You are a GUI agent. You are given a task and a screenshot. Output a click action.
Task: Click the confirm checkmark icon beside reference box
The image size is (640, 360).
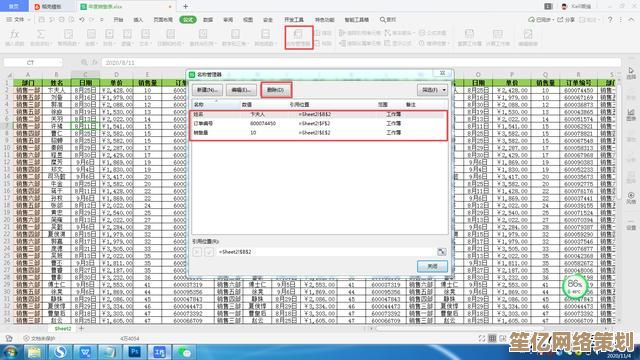(209, 252)
